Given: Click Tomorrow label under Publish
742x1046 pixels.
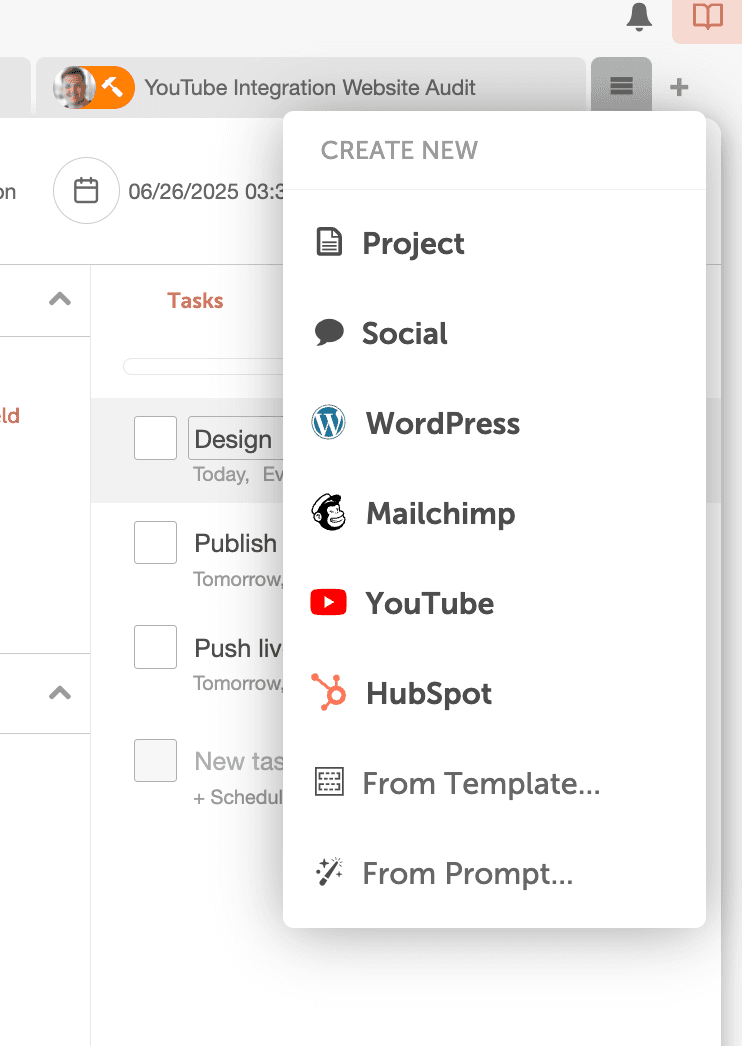Looking at the screenshot, I should pos(238,579).
